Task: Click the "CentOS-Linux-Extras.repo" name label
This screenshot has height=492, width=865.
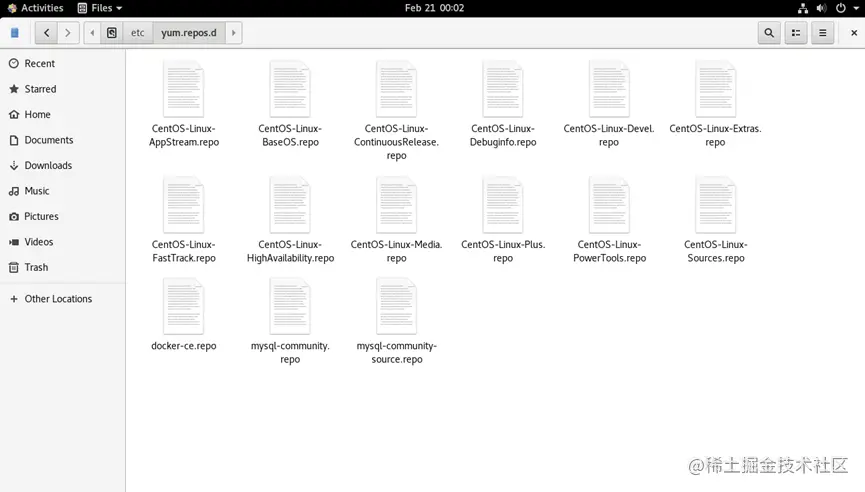Action: point(716,135)
